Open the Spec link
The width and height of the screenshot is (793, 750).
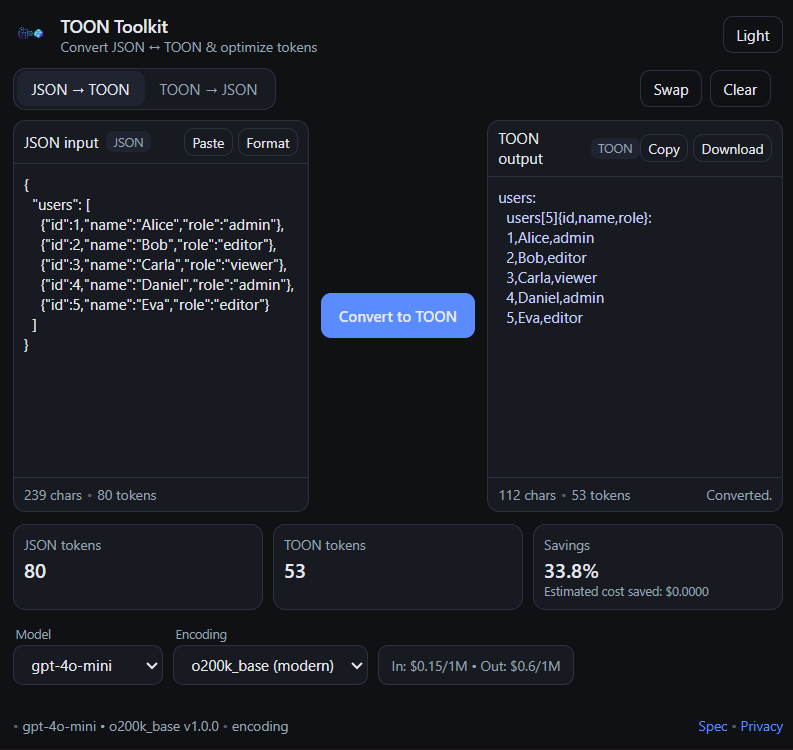(712, 726)
